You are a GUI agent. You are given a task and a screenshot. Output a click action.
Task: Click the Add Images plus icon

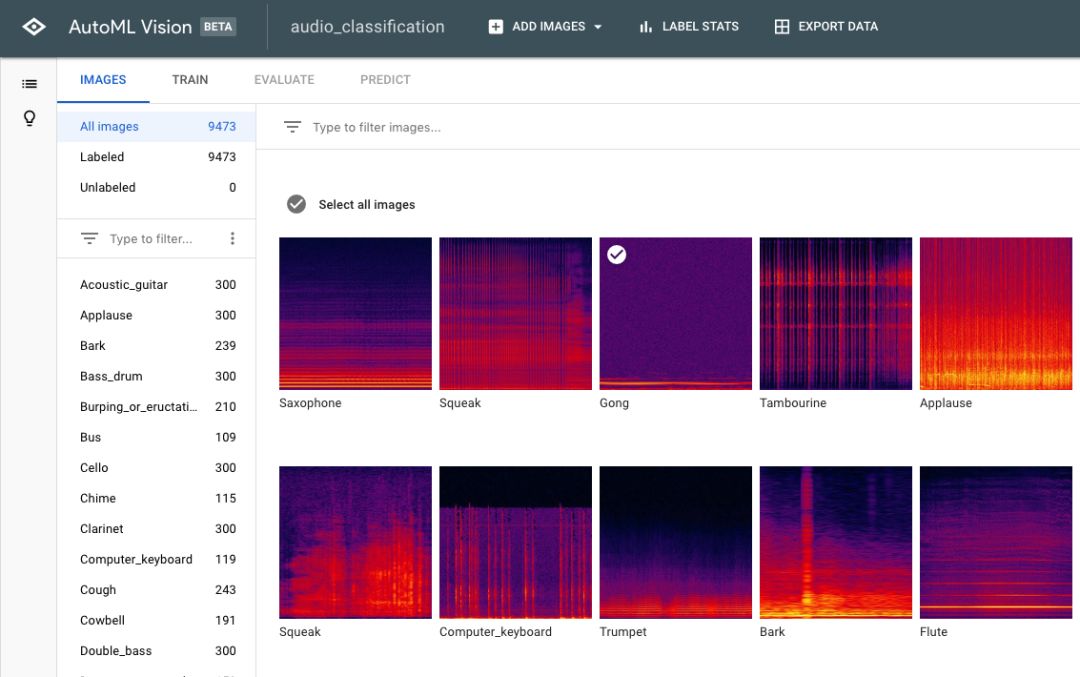[x=496, y=27]
